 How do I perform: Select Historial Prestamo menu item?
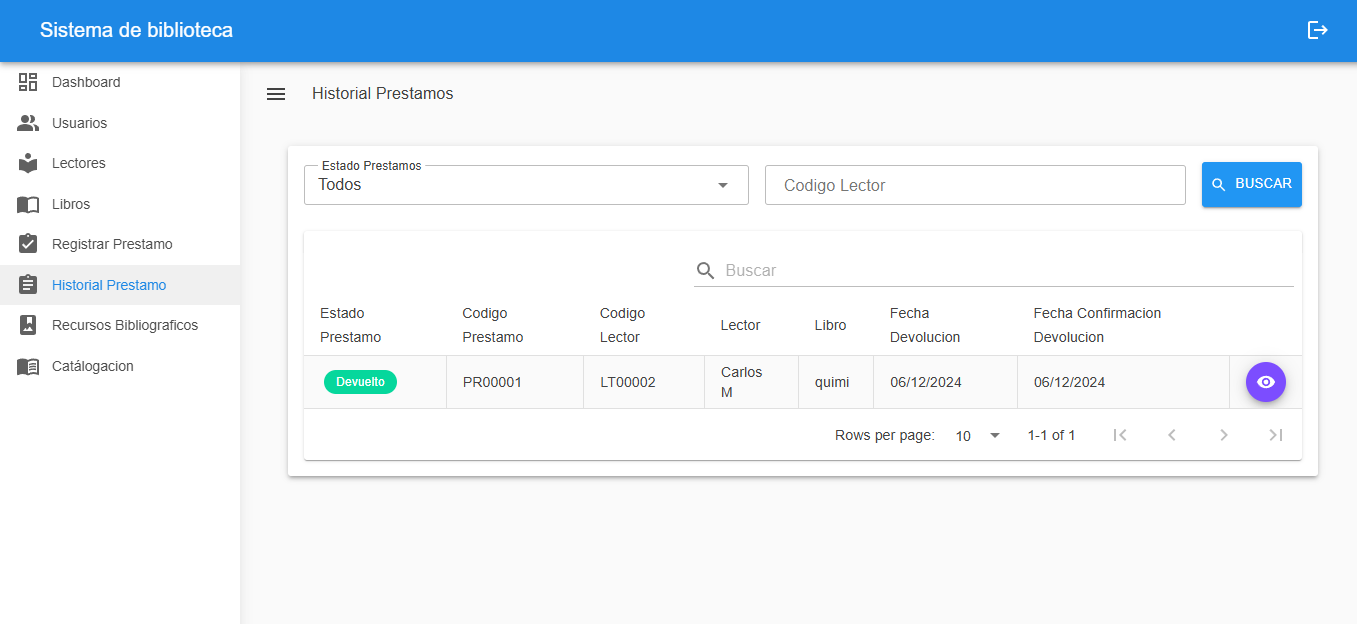(x=109, y=285)
